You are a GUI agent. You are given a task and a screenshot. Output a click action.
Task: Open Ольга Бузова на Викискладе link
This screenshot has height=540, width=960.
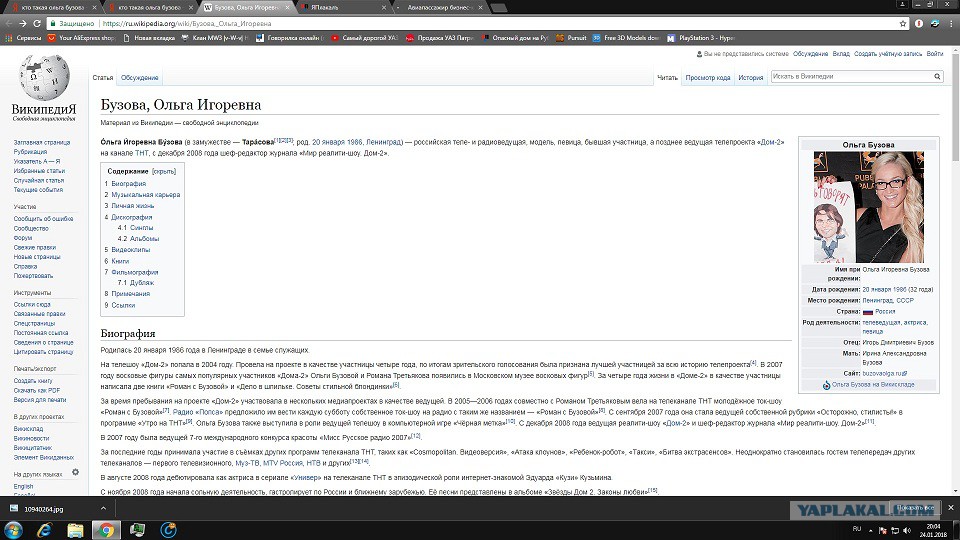(x=872, y=384)
